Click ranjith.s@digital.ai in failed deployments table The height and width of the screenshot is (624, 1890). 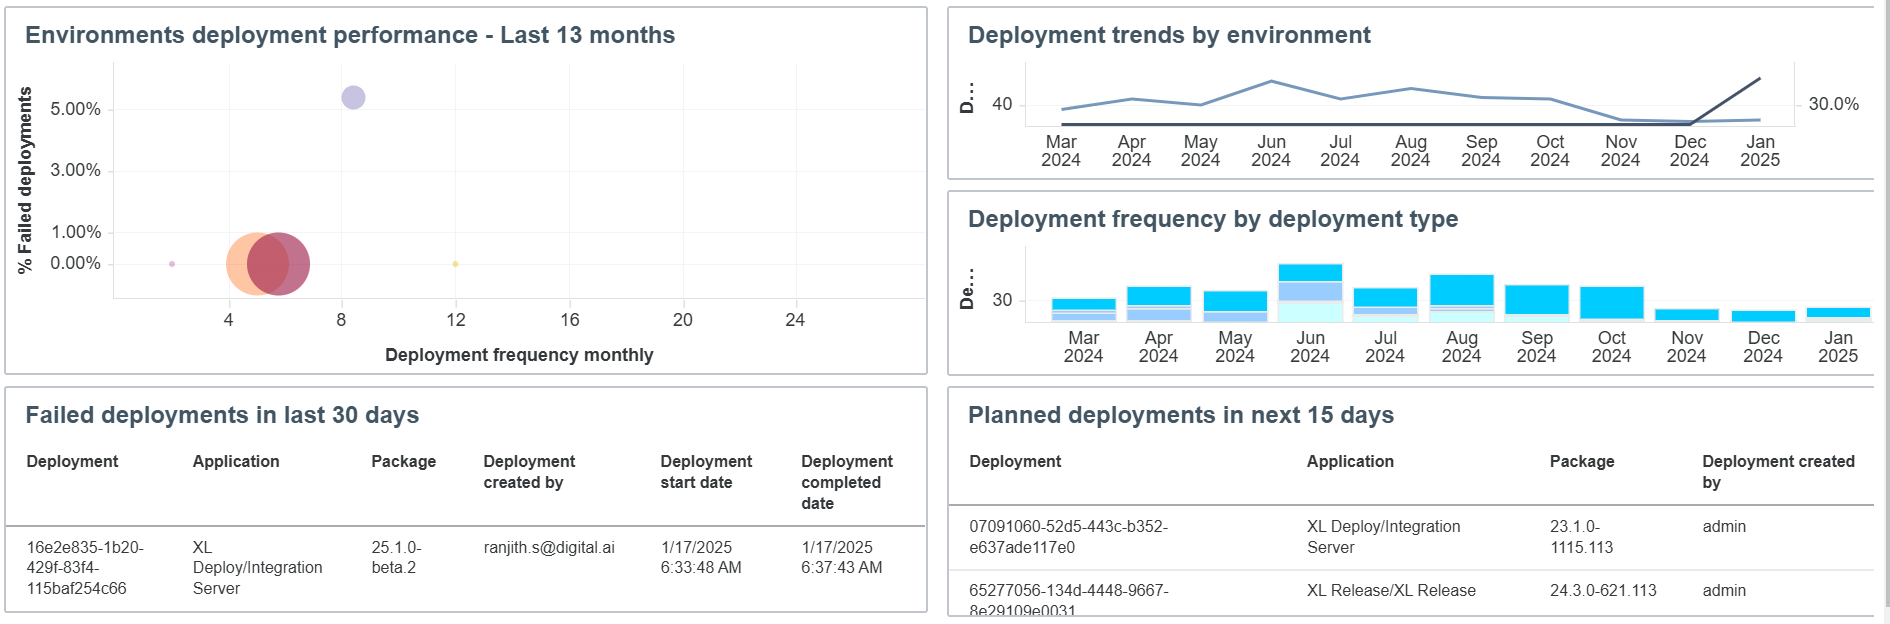pyautogui.click(x=549, y=547)
